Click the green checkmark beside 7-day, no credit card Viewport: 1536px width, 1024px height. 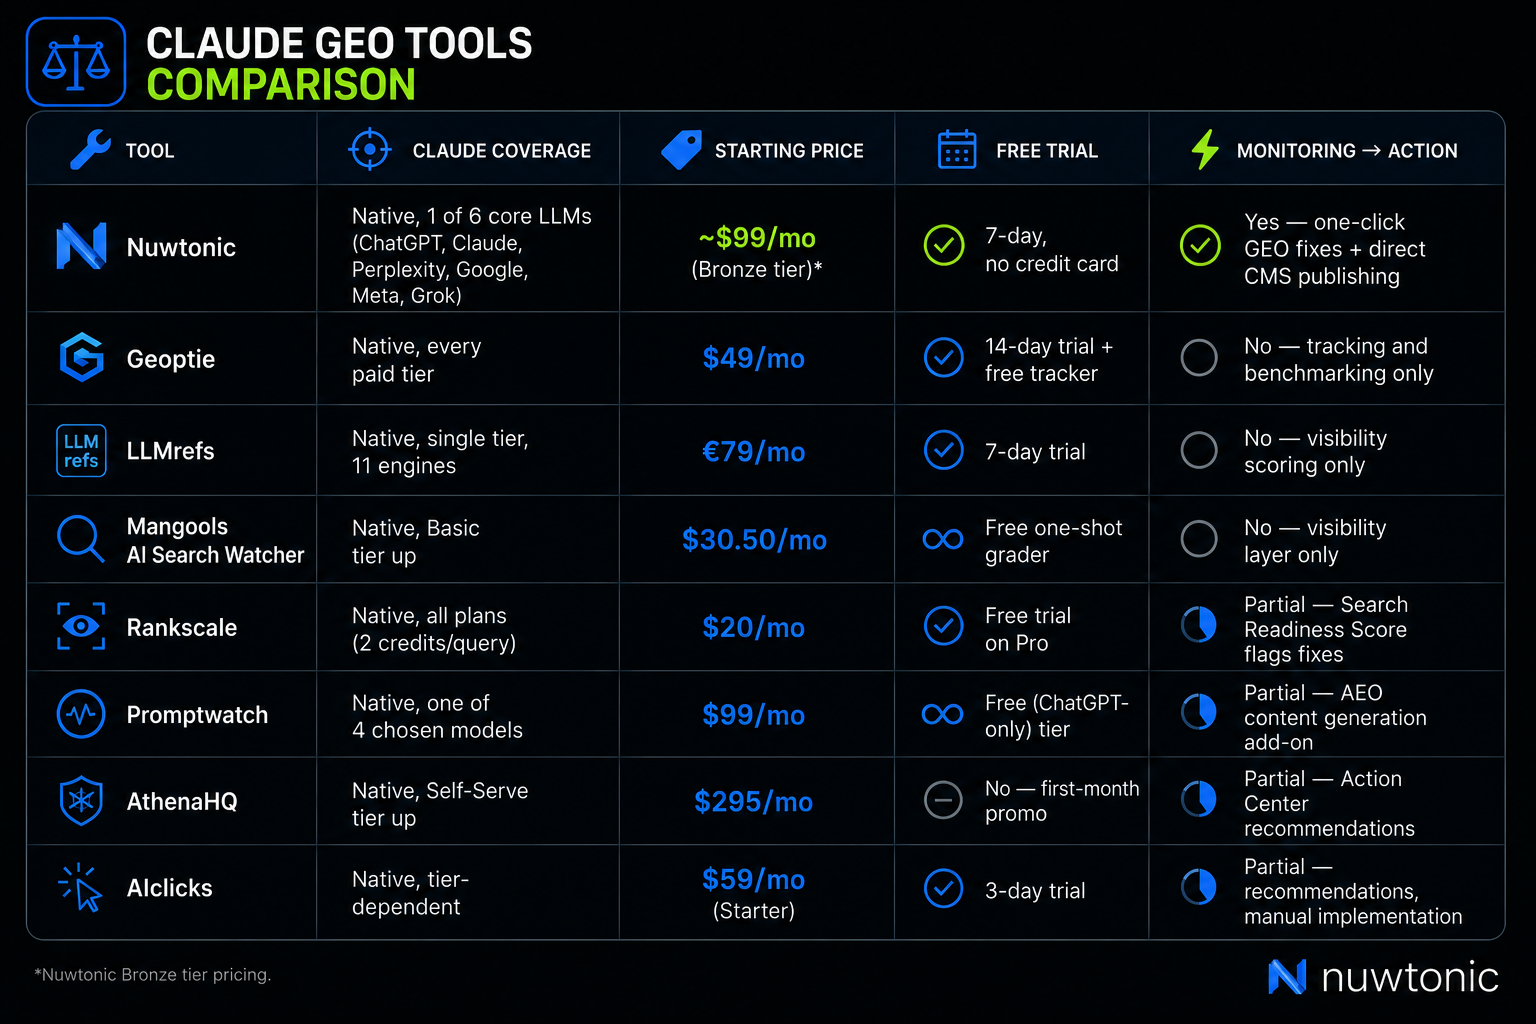tap(944, 245)
